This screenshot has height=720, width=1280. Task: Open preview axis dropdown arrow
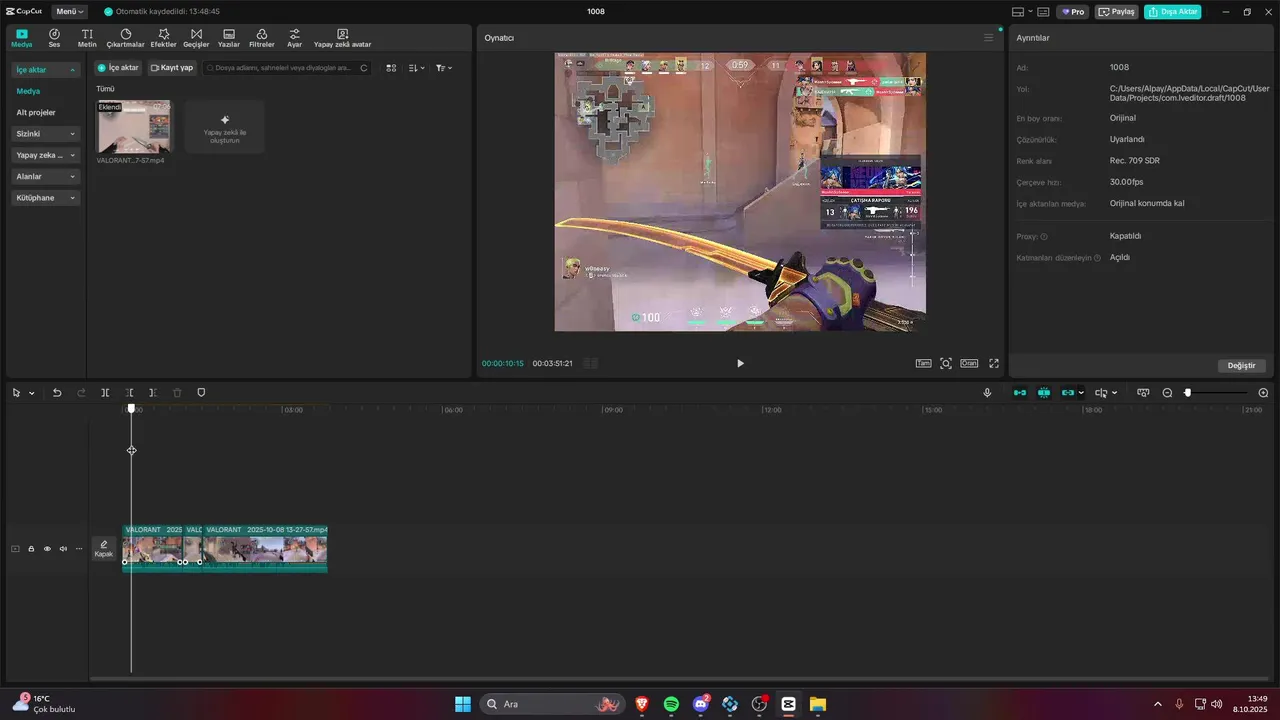pos(1115,393)
